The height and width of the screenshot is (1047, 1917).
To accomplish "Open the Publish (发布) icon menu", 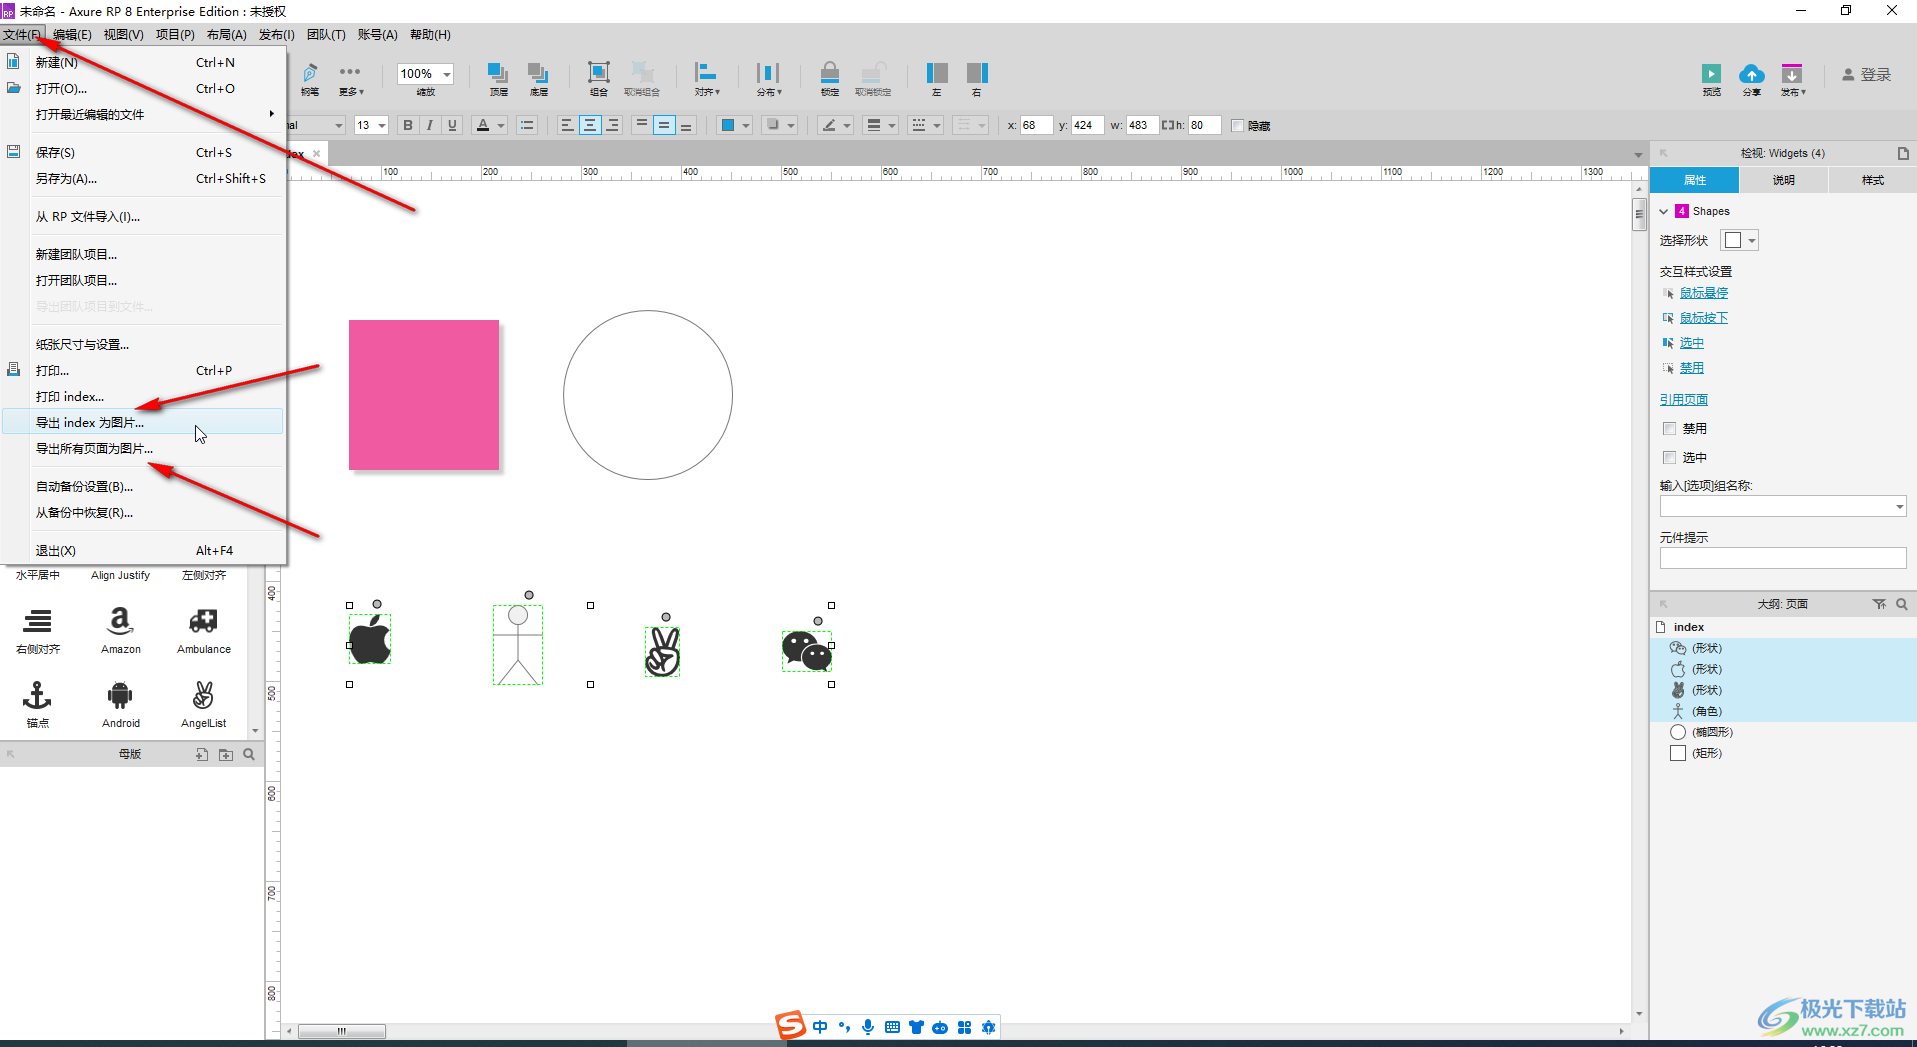I will click(x=1792, y=78).
